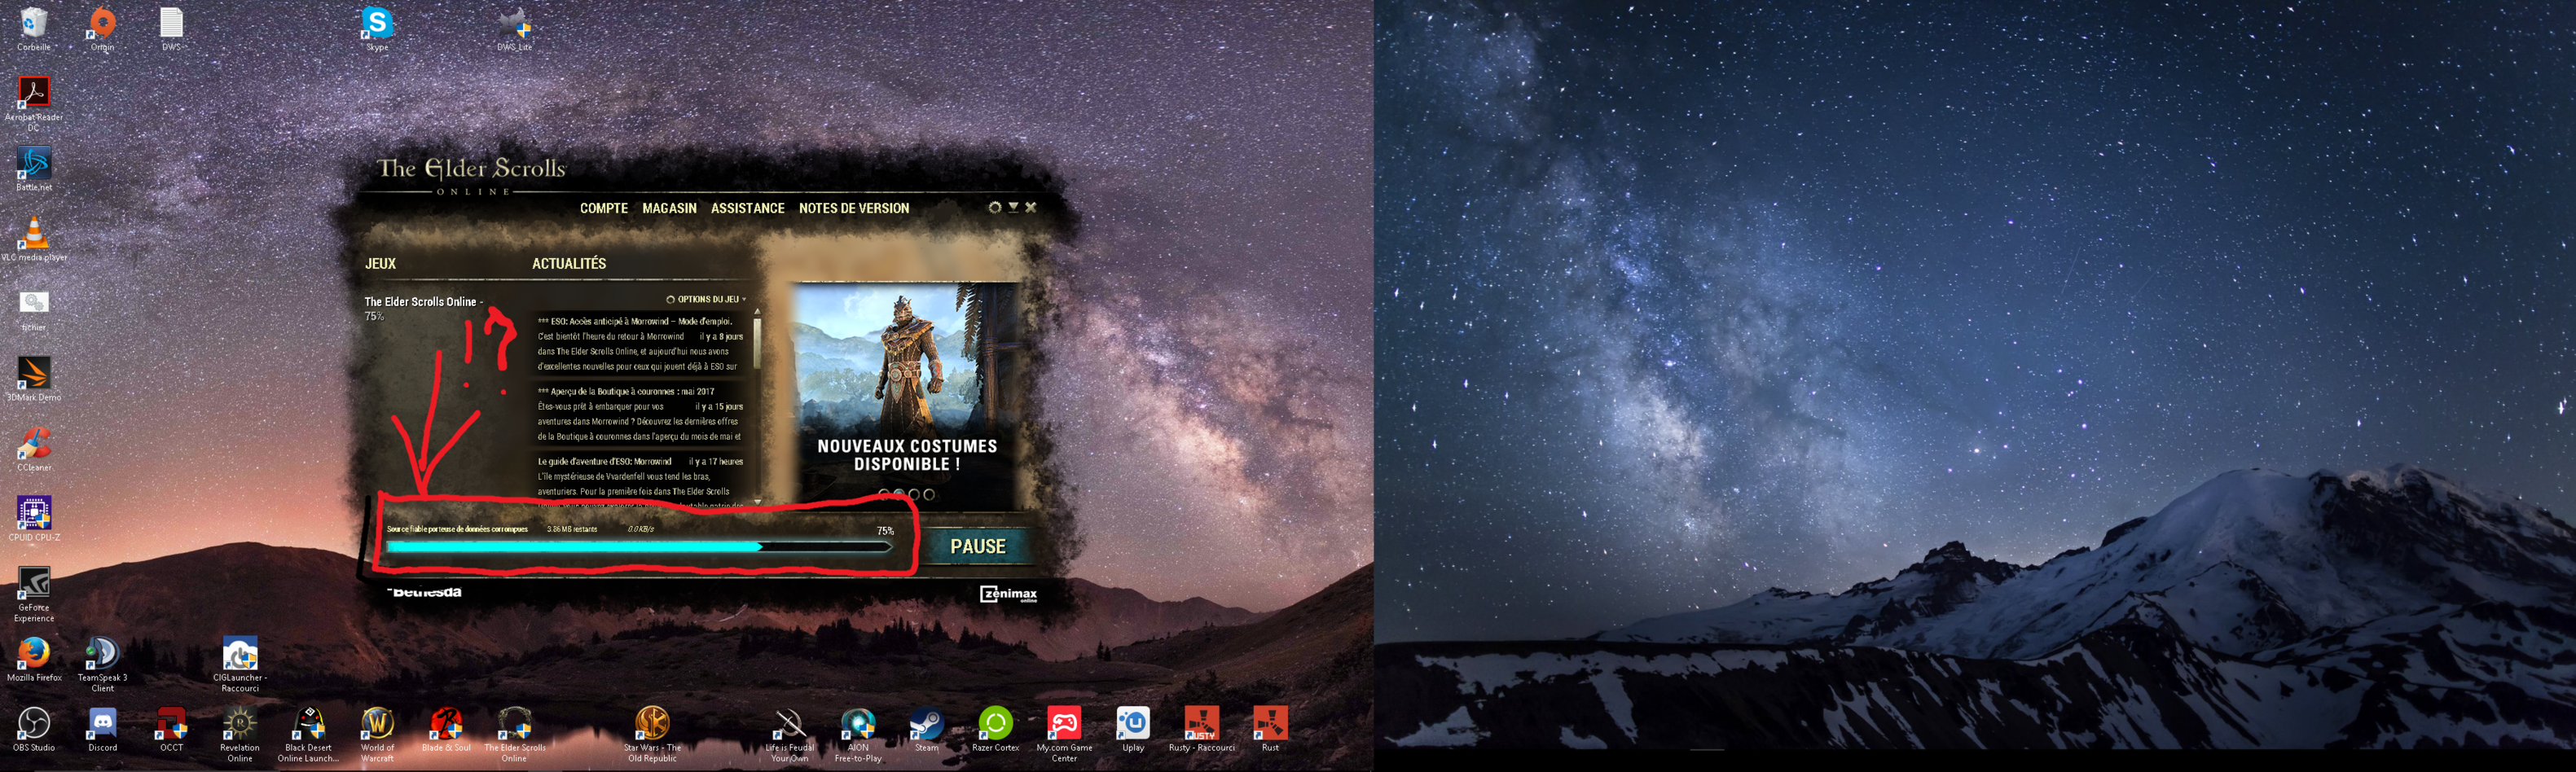Select the OCCT desktop shortcut
This screenshot has height=772, width=2576.
(x=171, y=729)
